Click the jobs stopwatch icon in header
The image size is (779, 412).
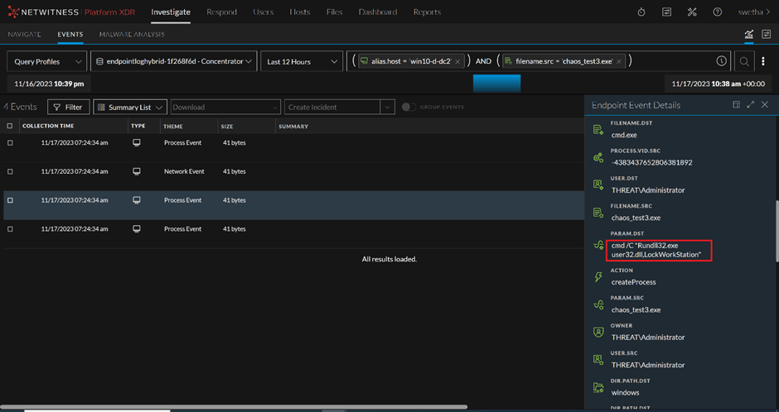pos(642,12)
